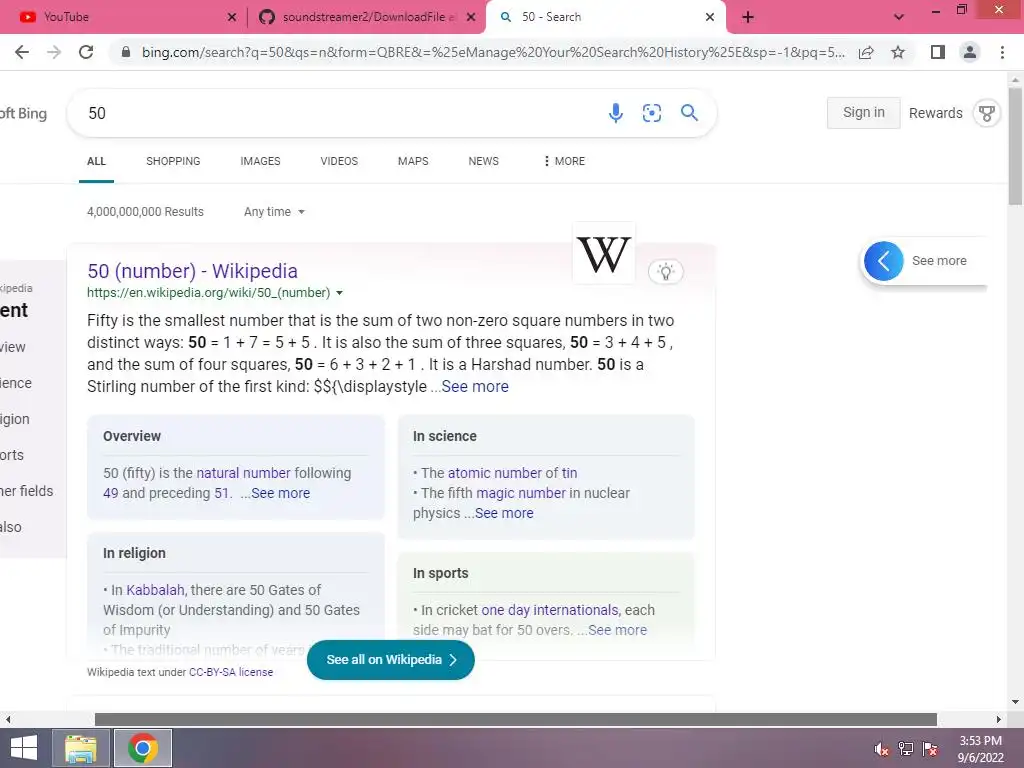
Task: Close the soundstreamer2 GitHub tab
Action: pyautogui.click(x=470, y=17)
